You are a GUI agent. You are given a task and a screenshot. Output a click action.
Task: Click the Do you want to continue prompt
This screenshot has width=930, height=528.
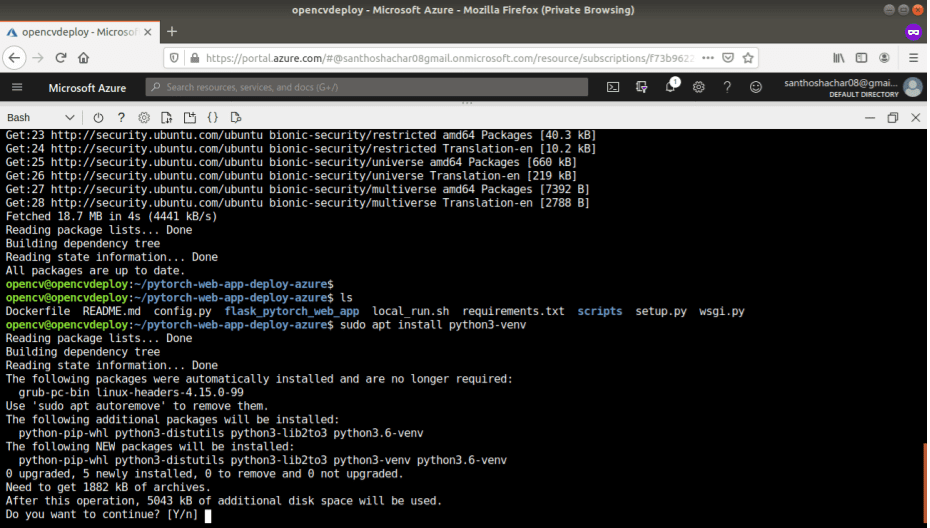click(x=102, y=514)
